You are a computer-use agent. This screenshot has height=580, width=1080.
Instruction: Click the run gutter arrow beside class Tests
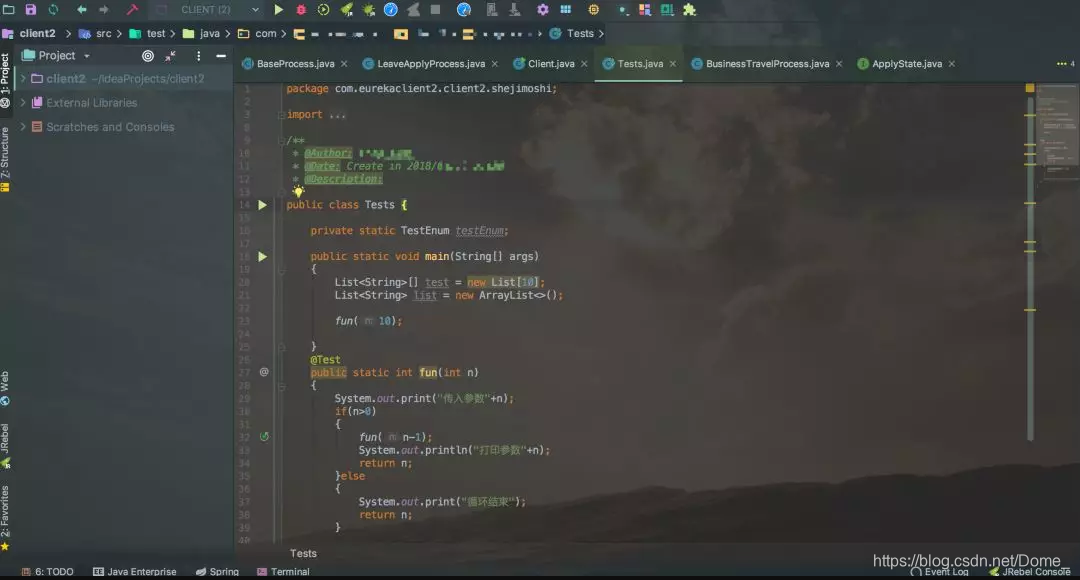coord(262,205)
